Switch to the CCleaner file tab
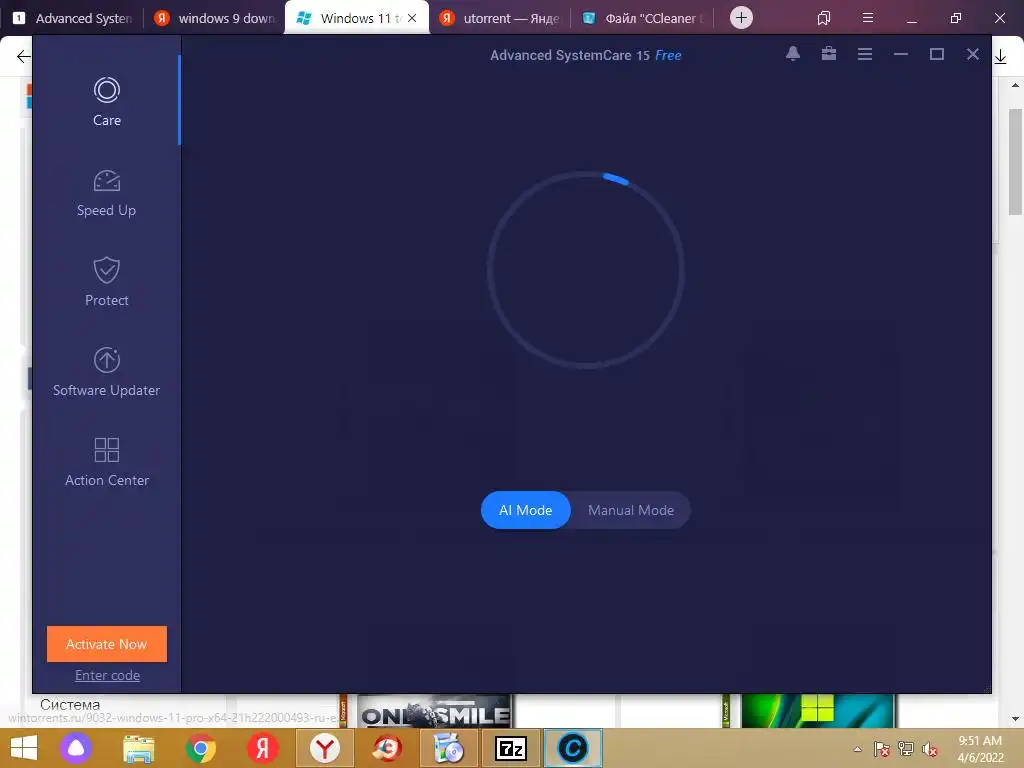Screen dimensions: 1024x768 (x=643, y=18)
